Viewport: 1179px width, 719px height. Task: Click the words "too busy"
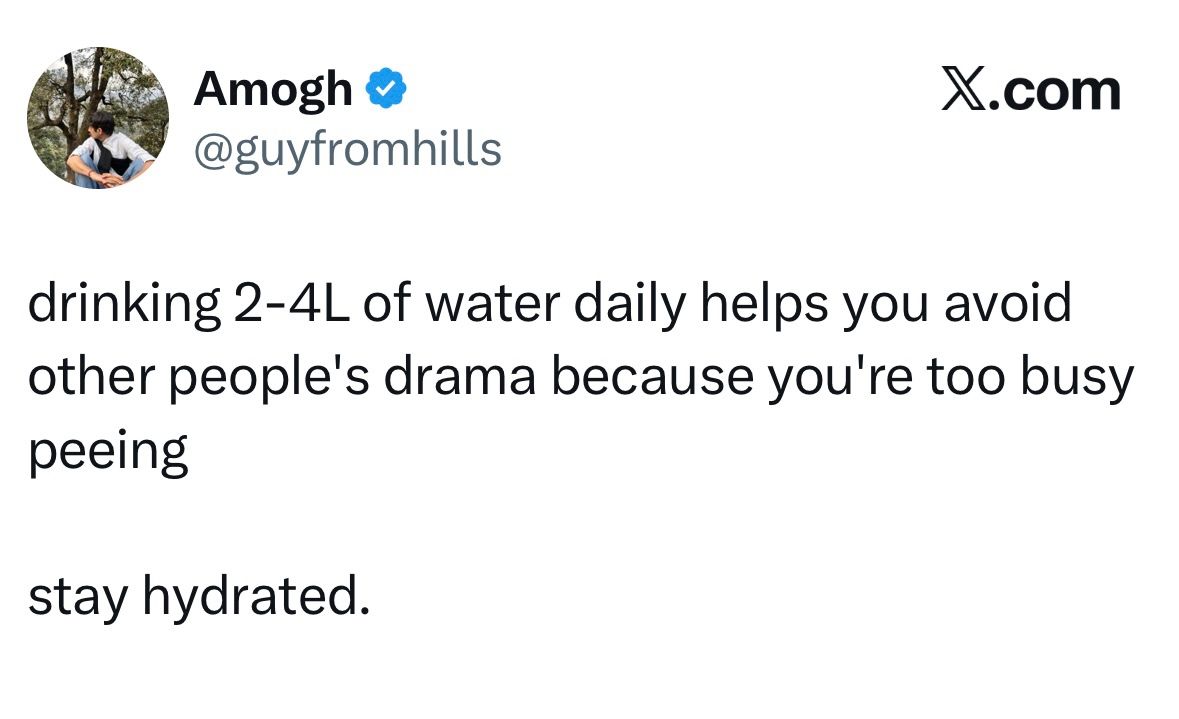tap(1030, 378)
